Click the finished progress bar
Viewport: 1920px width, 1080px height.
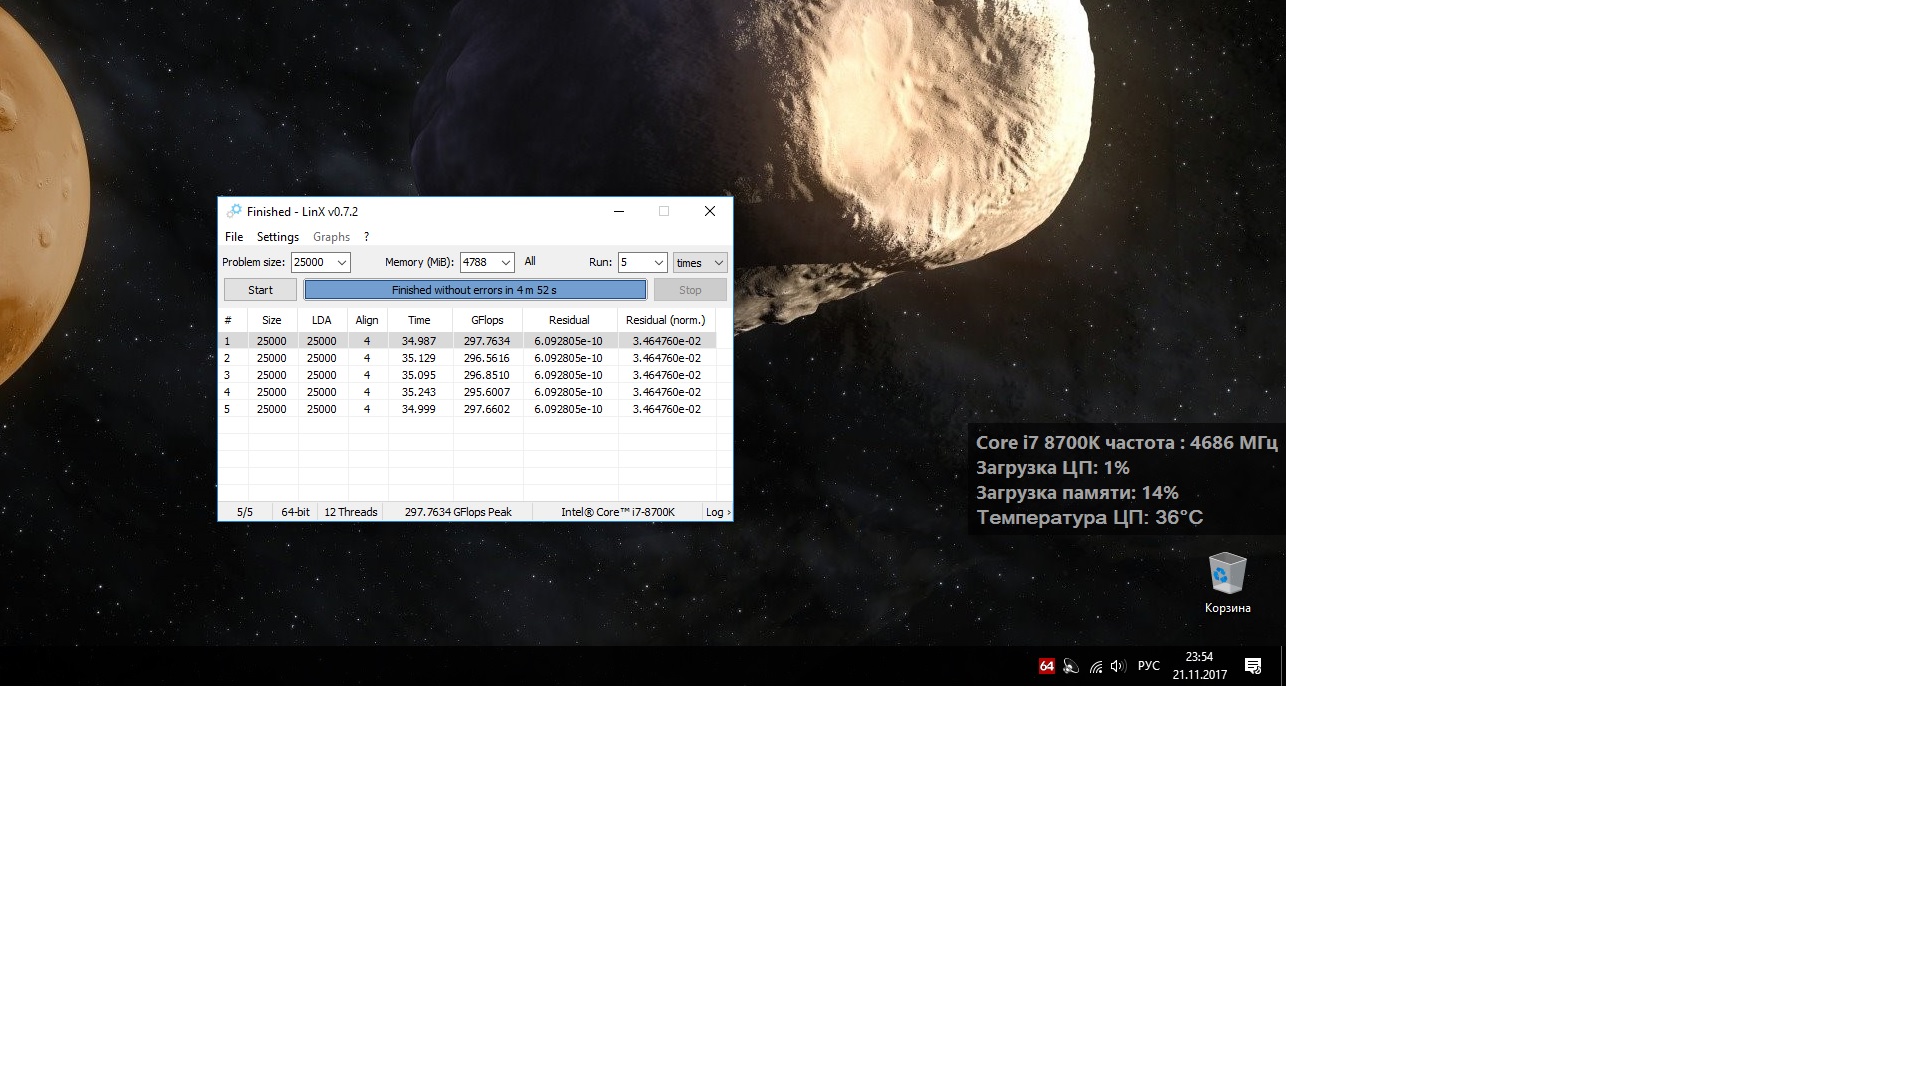coord(475,290)
